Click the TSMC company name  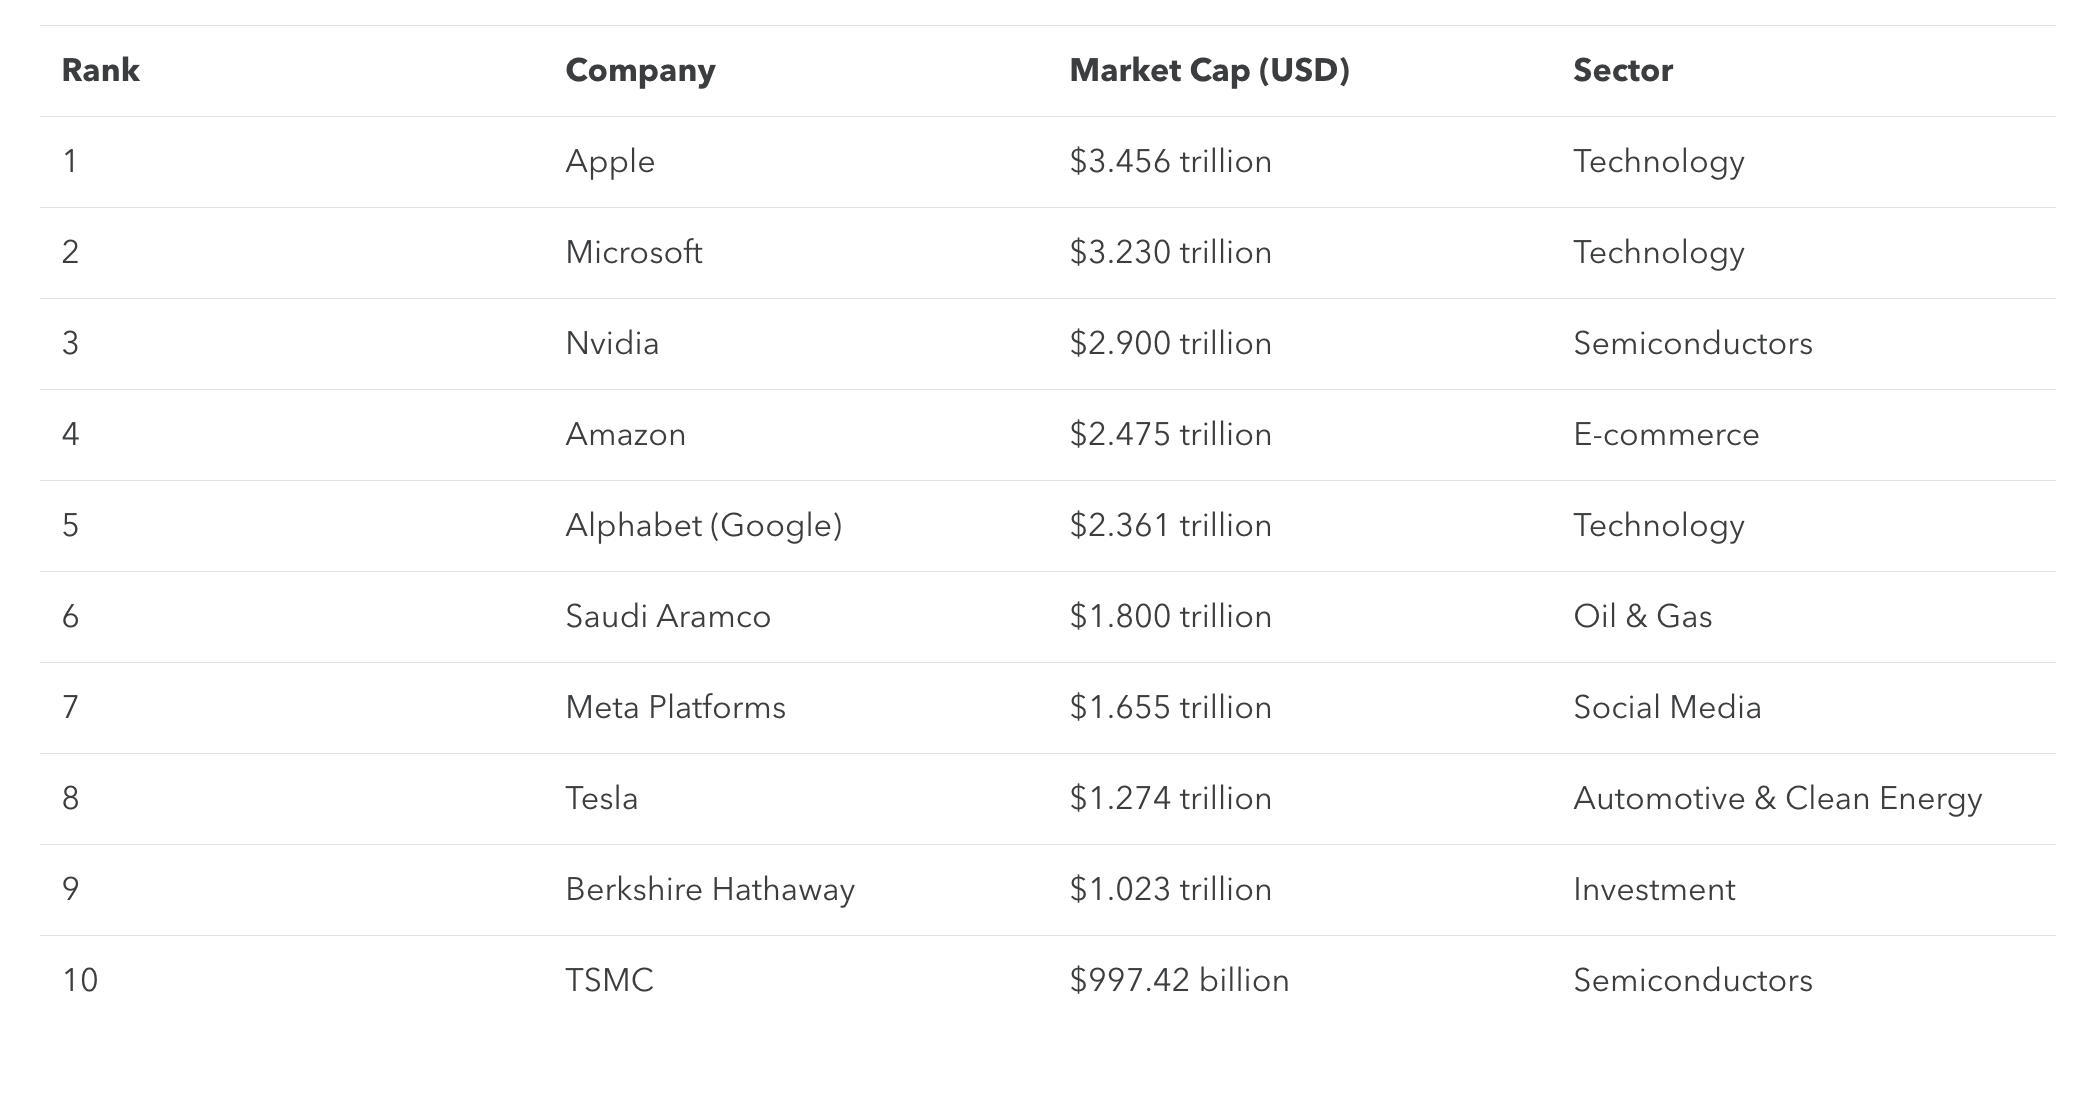609,980
